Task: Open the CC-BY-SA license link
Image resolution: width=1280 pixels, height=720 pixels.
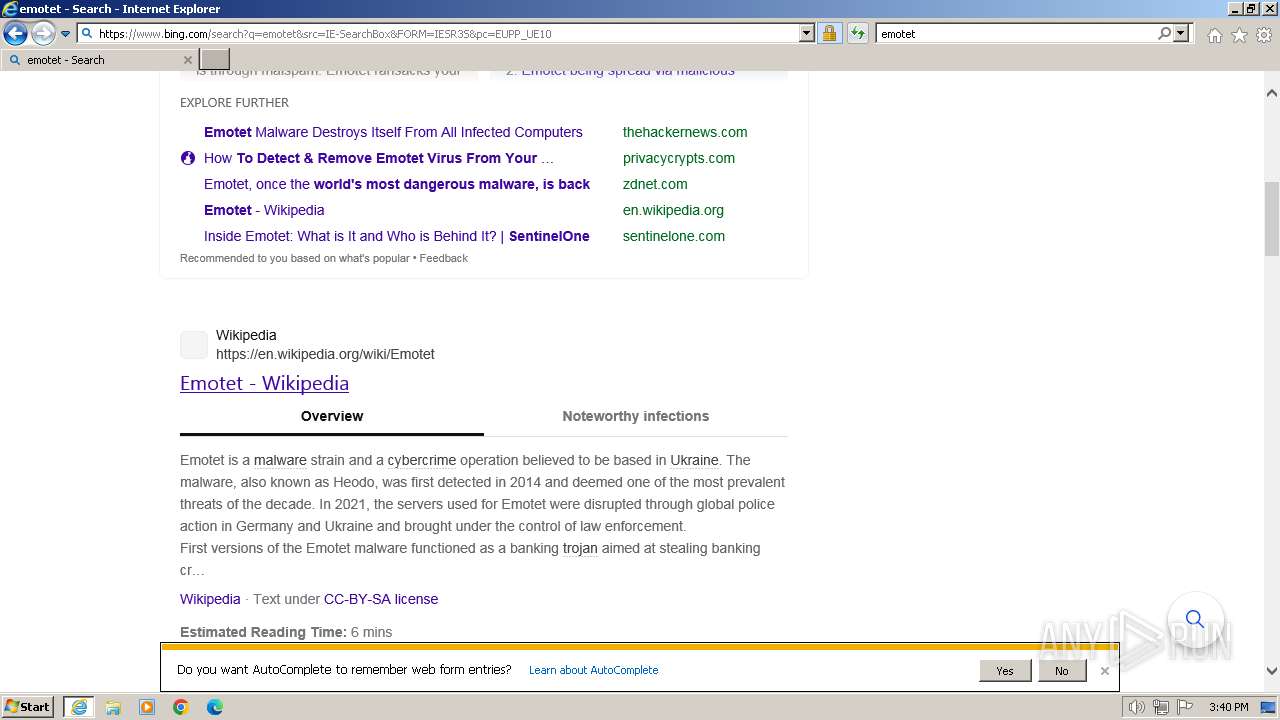Action: (381, 599)
